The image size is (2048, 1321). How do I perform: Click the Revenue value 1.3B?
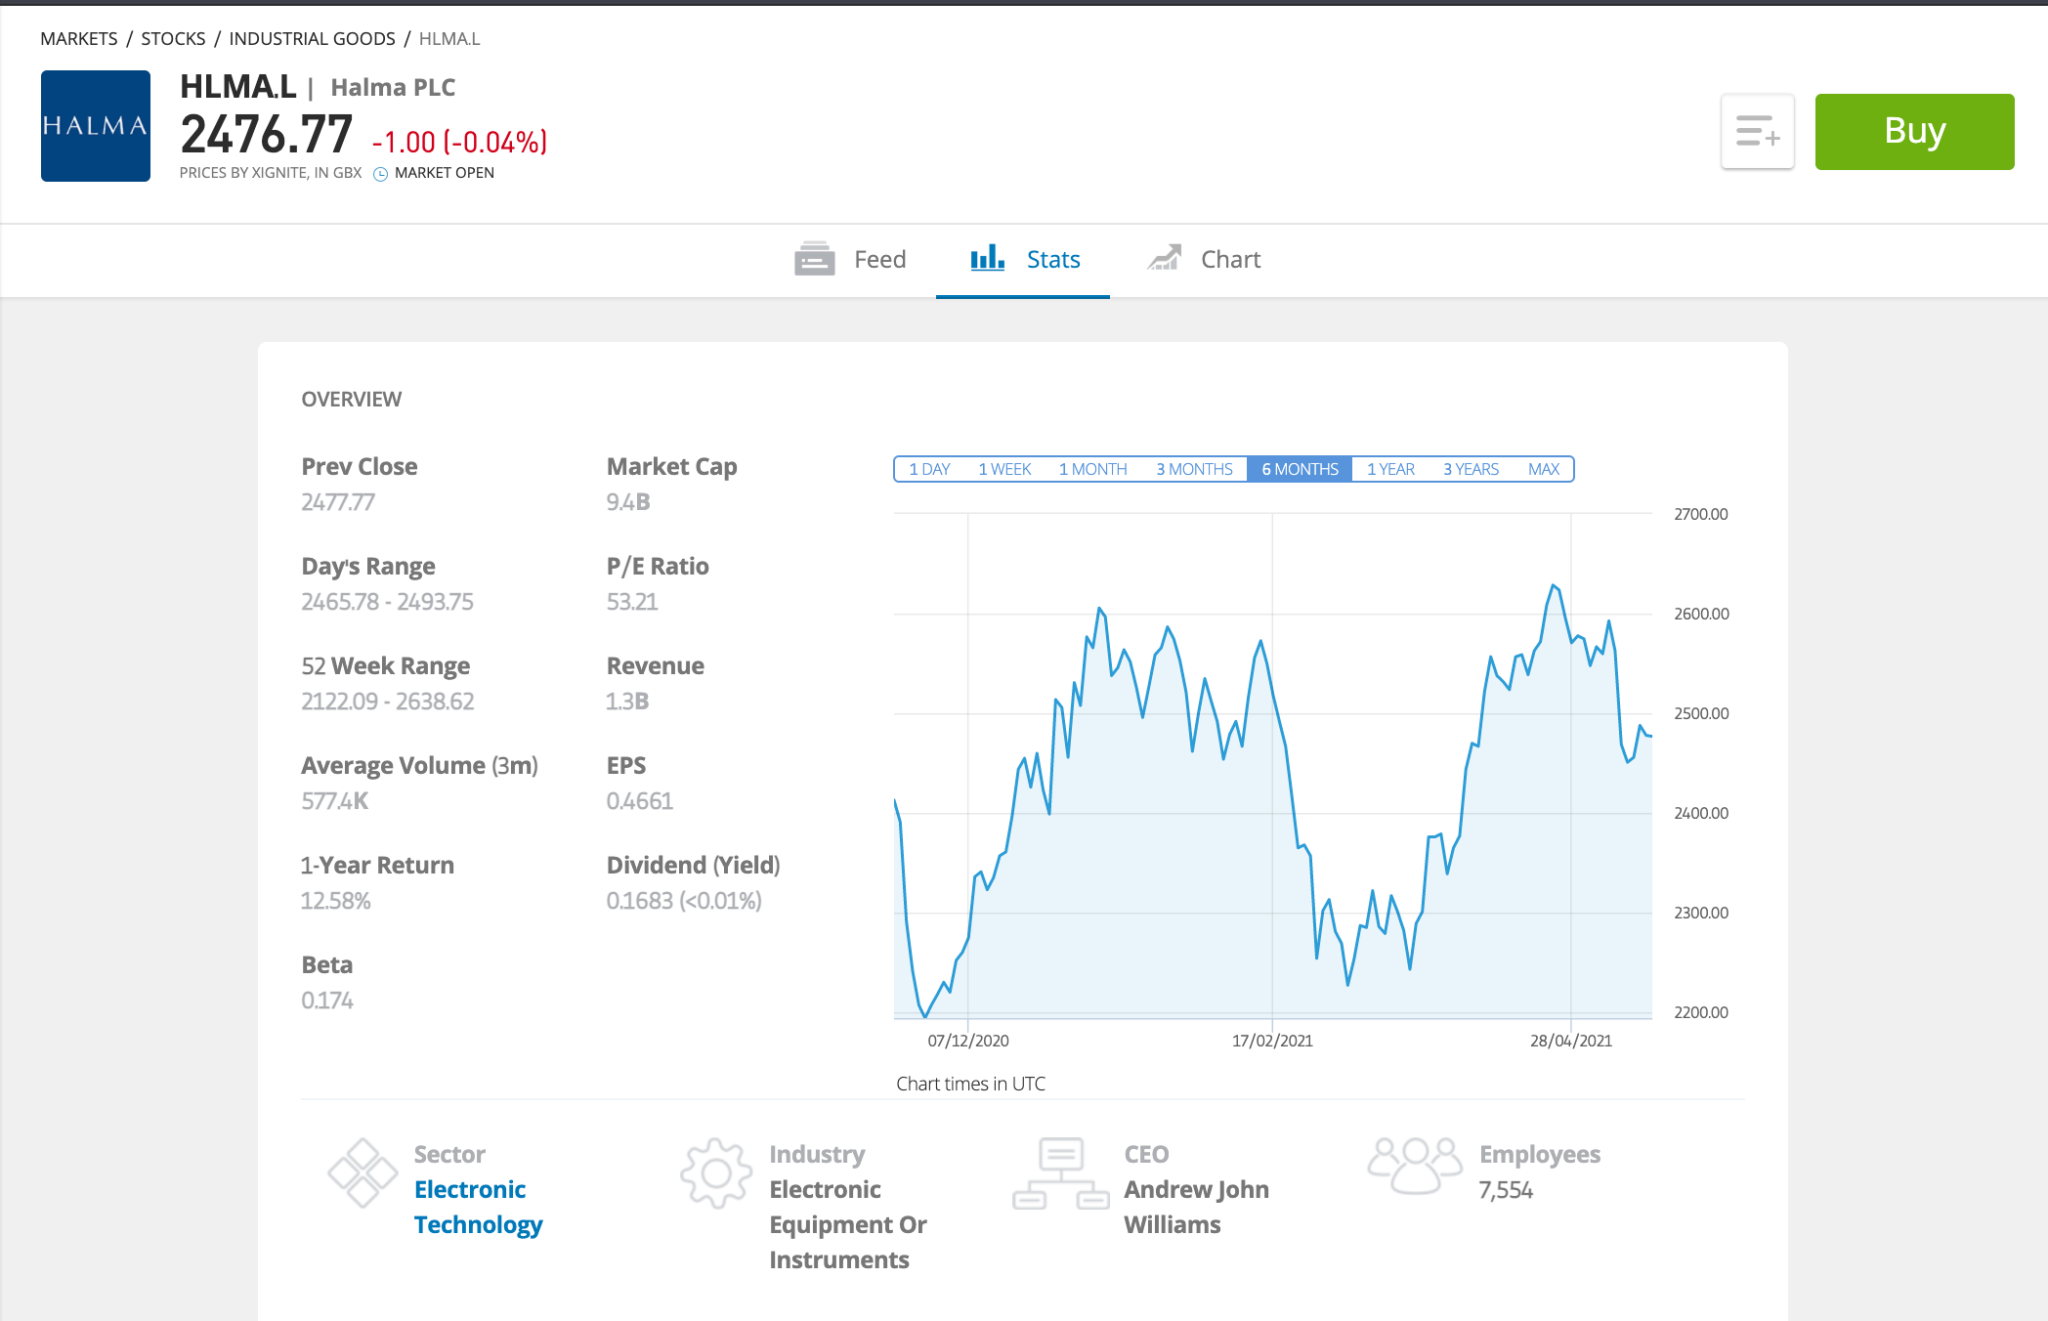point(627,701)
